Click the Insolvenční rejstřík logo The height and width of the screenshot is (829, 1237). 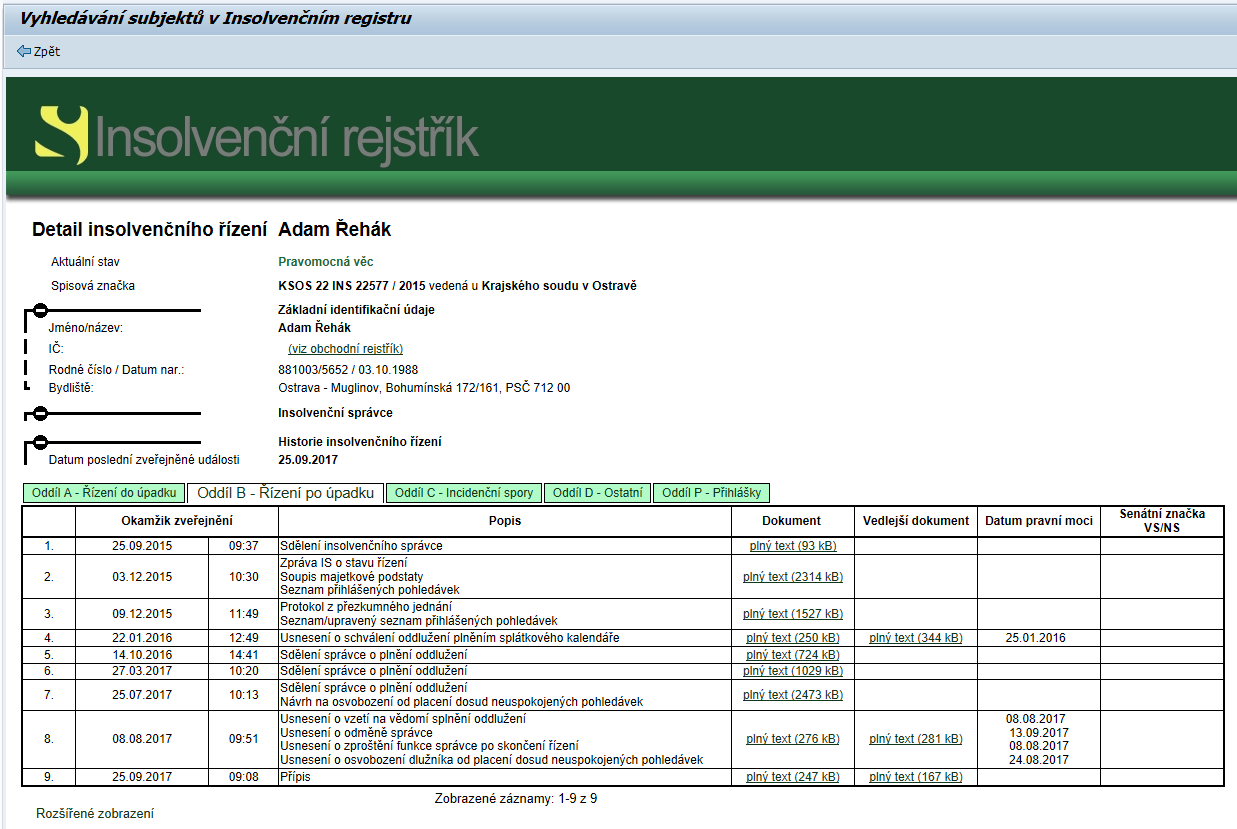pos(257,136)
